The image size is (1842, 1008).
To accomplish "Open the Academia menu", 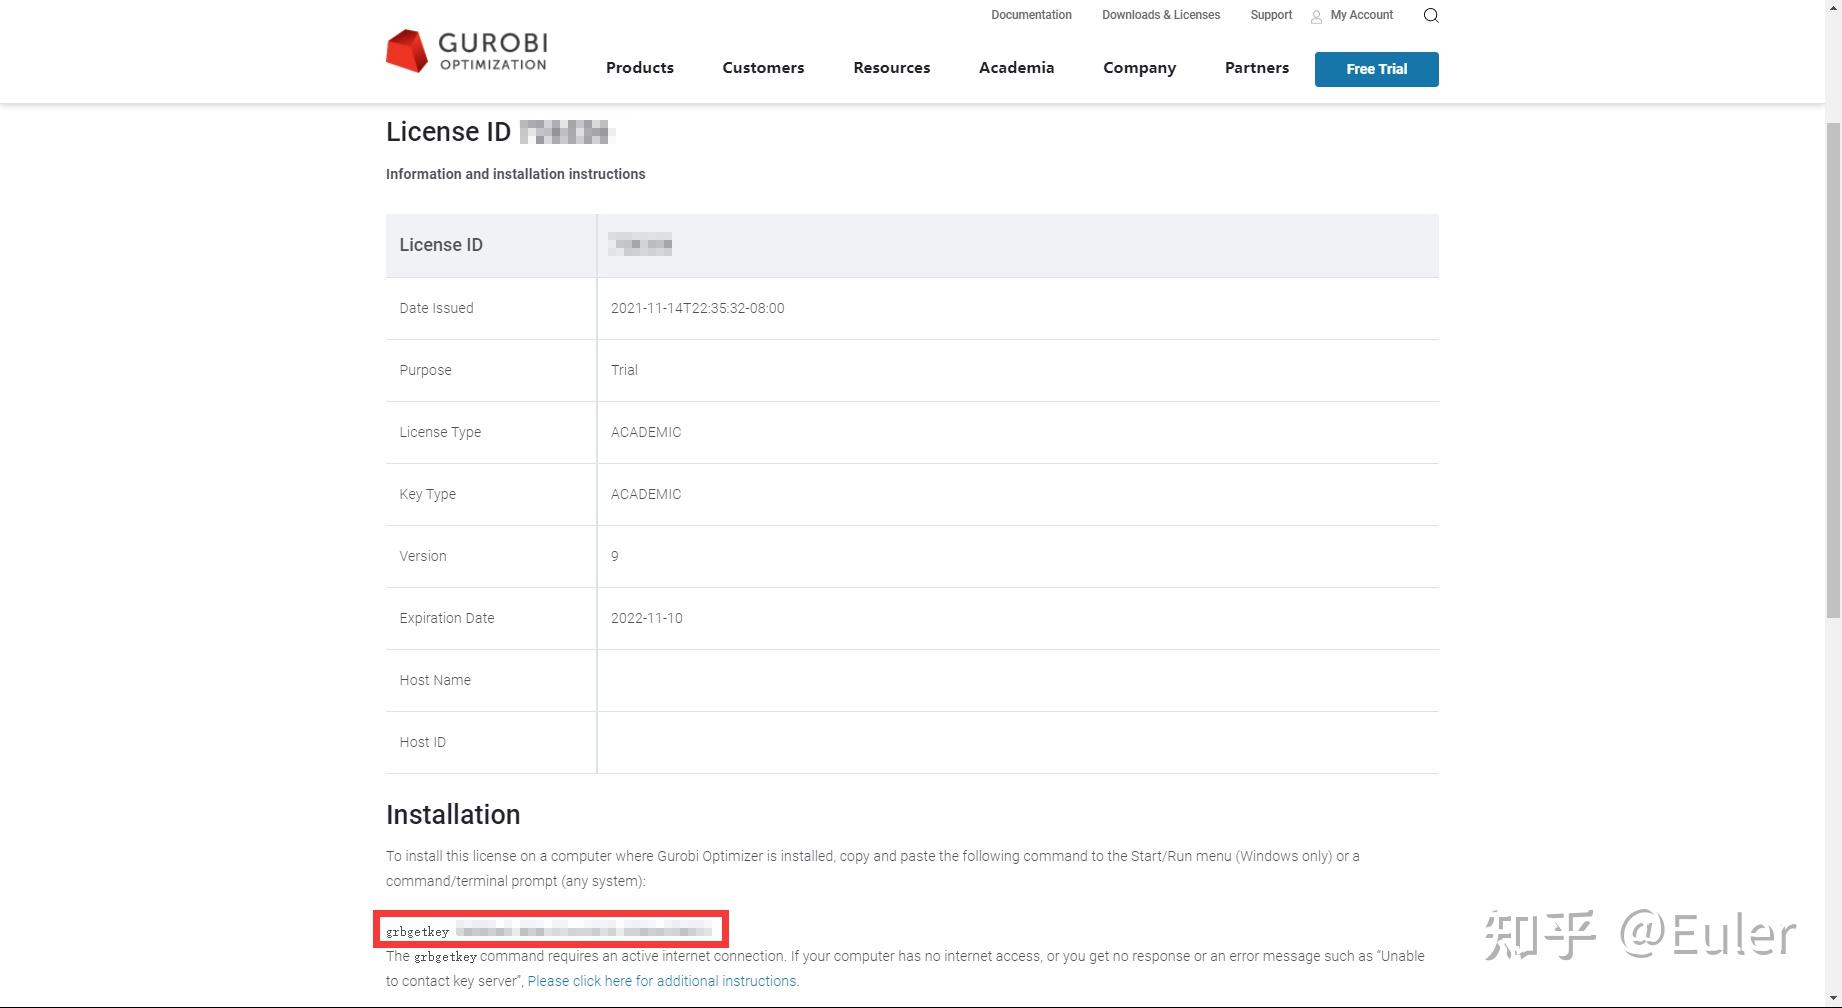I will click(1016, 68).
